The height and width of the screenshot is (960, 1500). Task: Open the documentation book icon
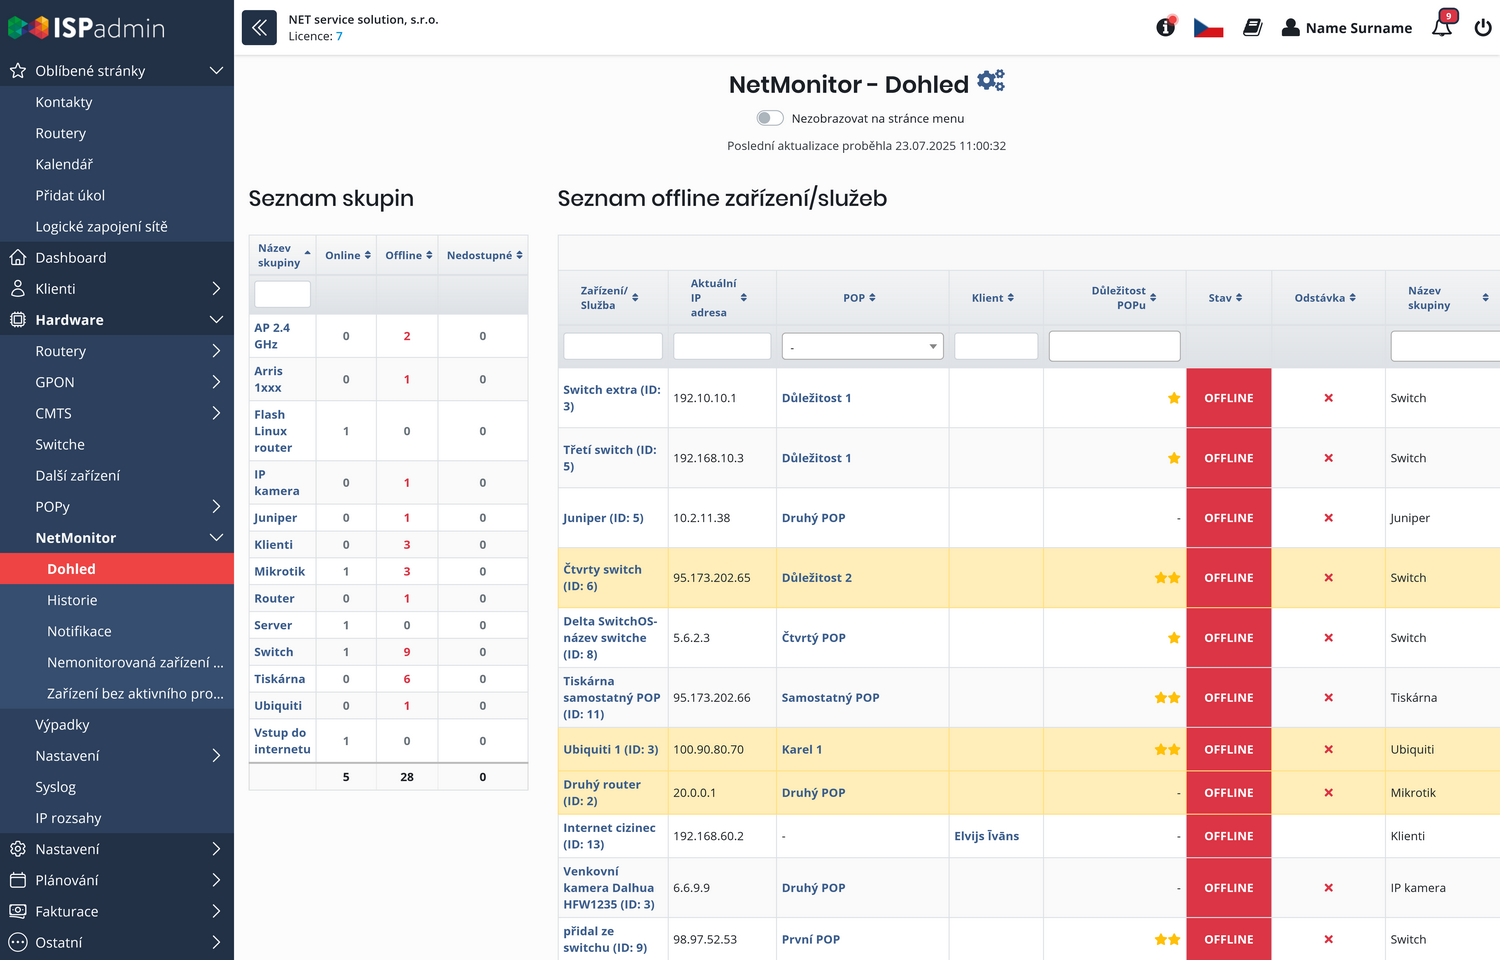pos(1252,28)
